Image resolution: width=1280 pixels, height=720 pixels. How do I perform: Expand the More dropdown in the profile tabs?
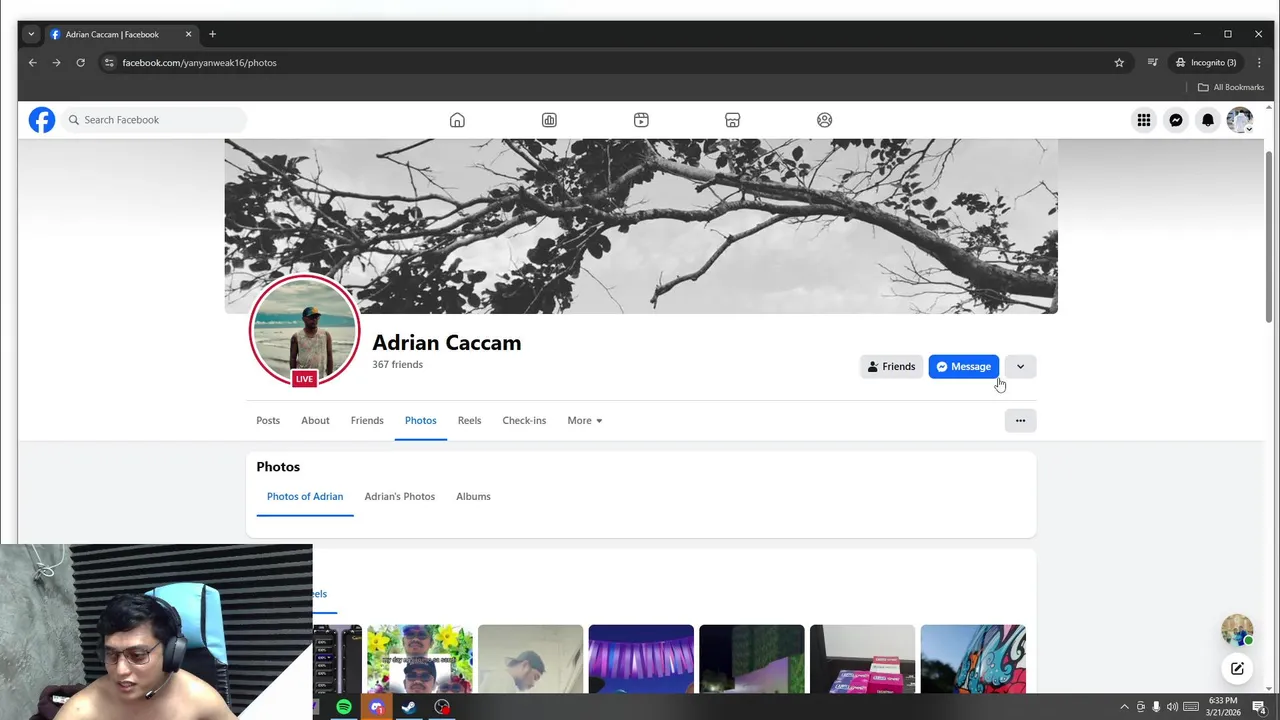point(585,420)
